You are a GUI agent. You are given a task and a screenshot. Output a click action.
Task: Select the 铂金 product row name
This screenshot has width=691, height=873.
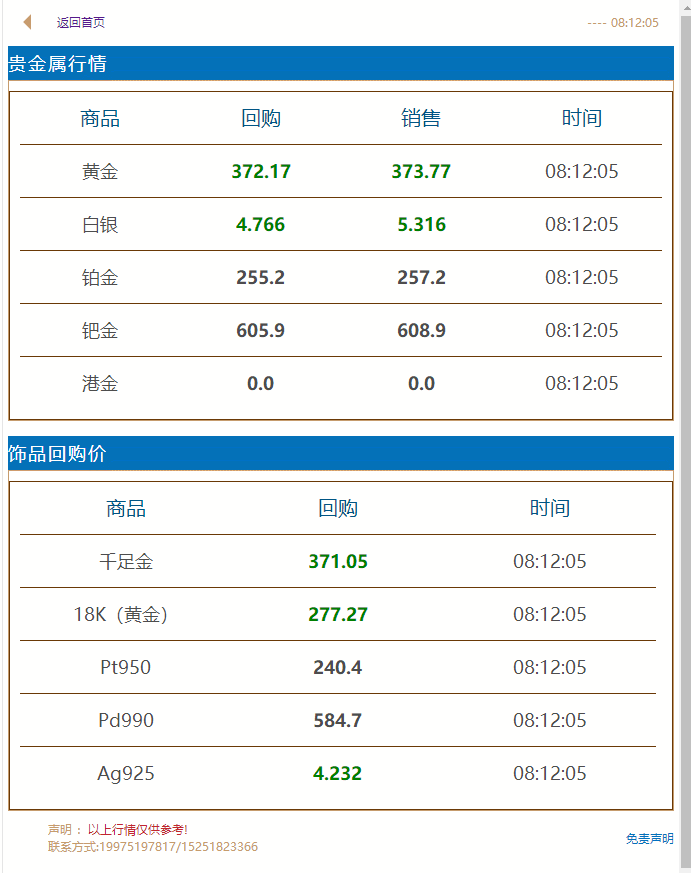[100, 278]
